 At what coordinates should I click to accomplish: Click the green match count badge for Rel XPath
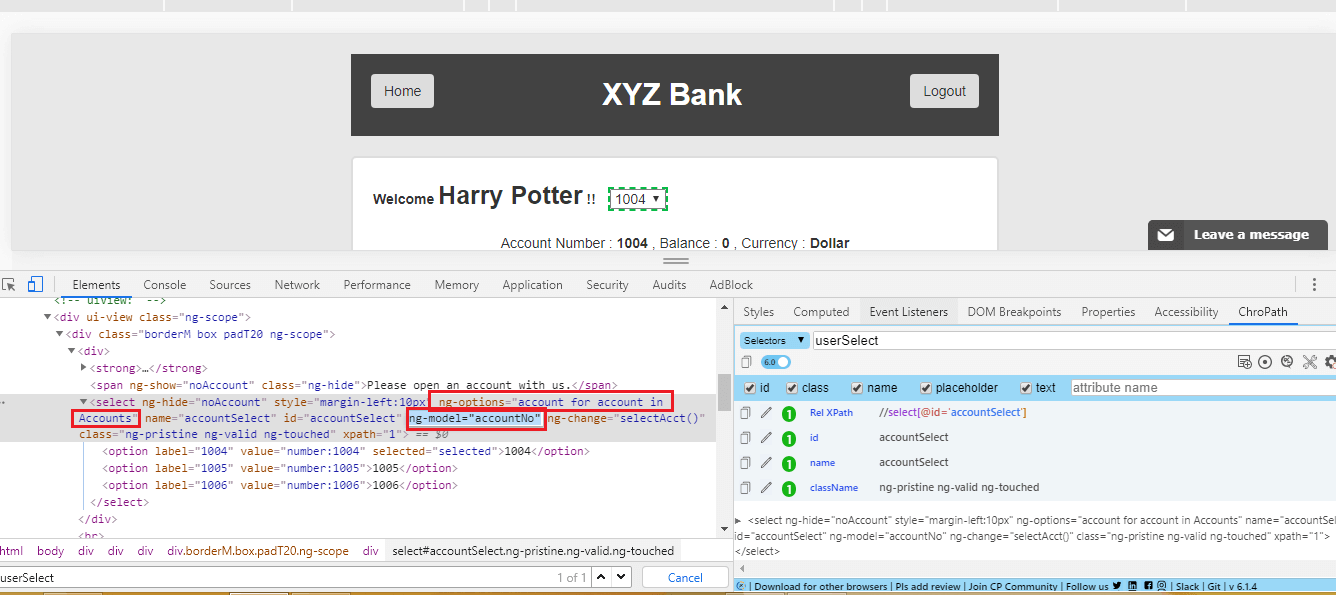[x=788, y=413]
